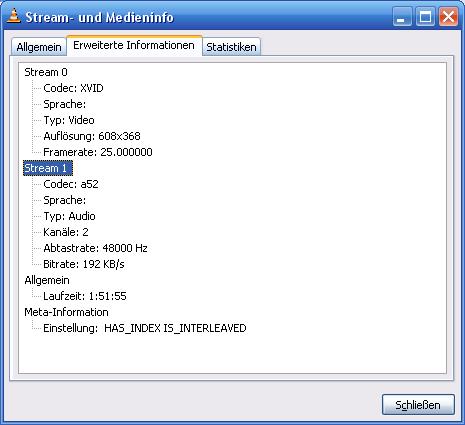
Task: Click the Laufzeit: 1:51:55 entry
Action: coord(85,296)
